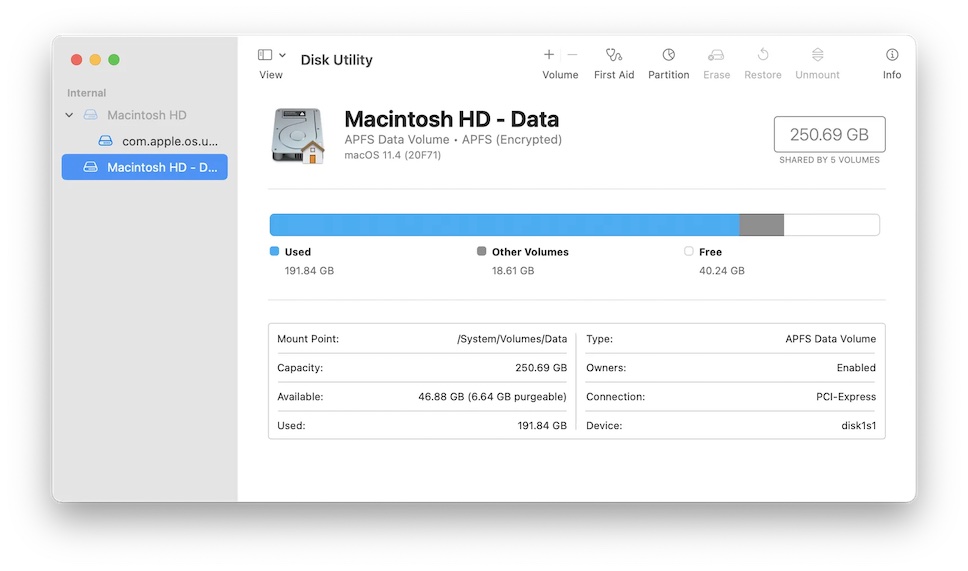The height and width of the screenshot is (571, 968).
Task: Select Macintosh HD - D... sidebar row
Action: pyautogui.click(x=144, y=167)
